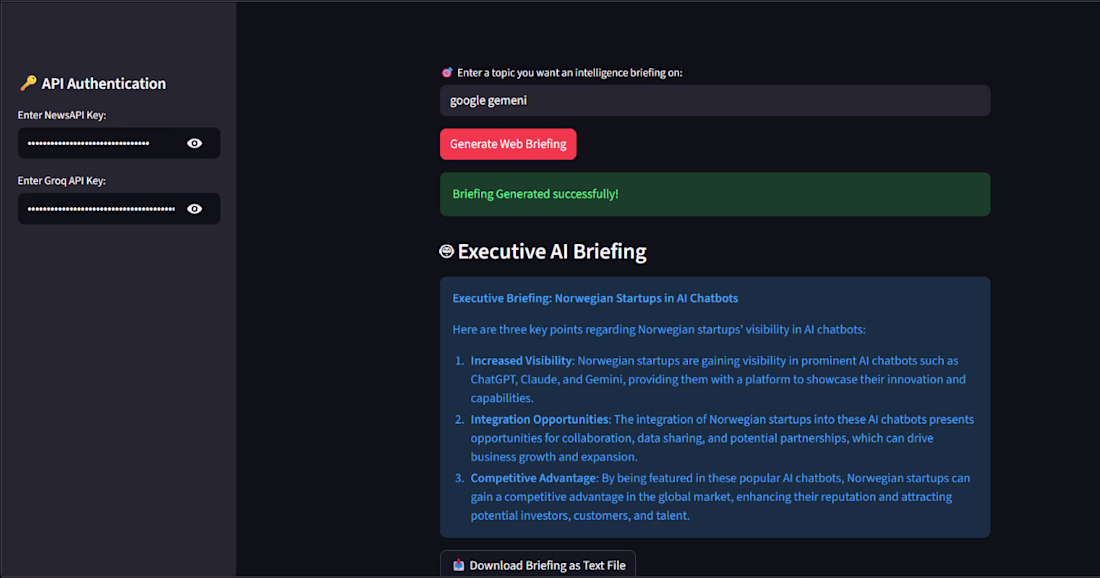The width and height of the screenshot is (1100, 578).
Task: Reveal the Groq API key via eye icon
Action: pyautogui.click(x=194, y=209)
